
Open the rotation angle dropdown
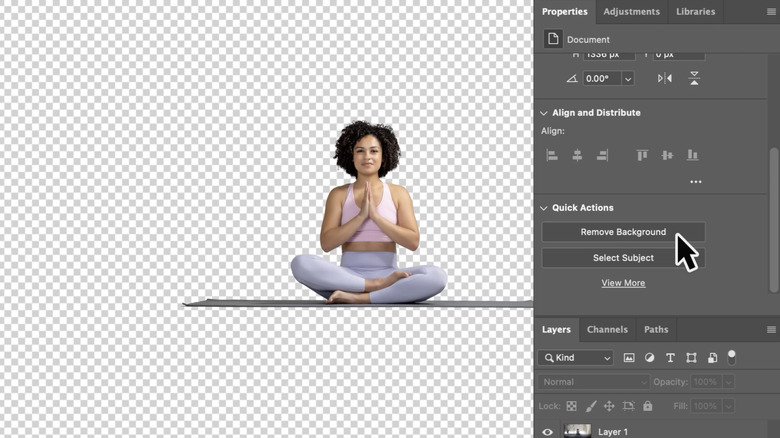point(628,78)
